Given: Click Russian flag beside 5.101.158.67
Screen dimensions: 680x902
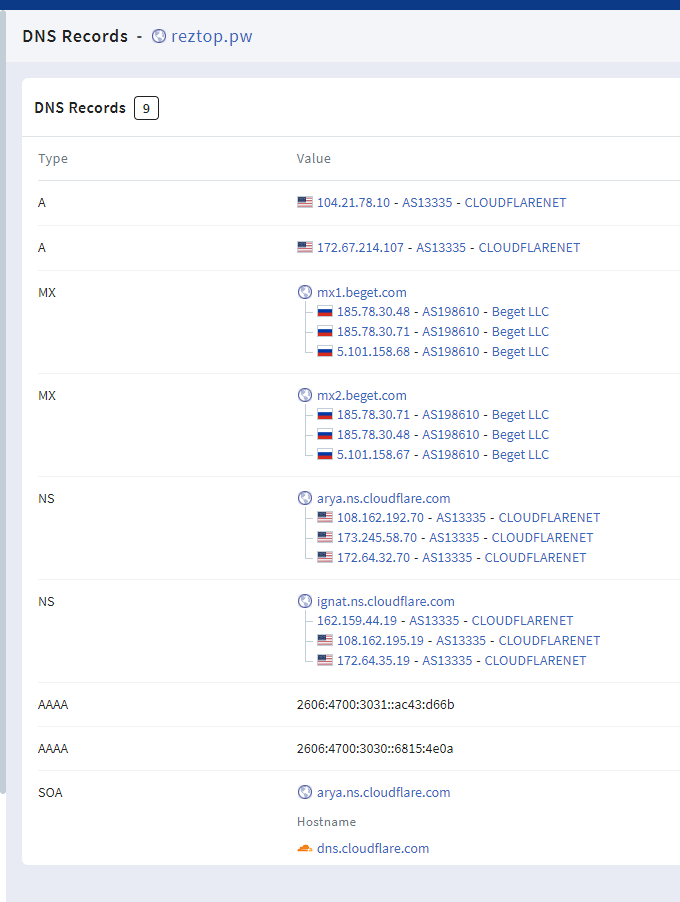Looking at the screenshot, I should (325, 454).
